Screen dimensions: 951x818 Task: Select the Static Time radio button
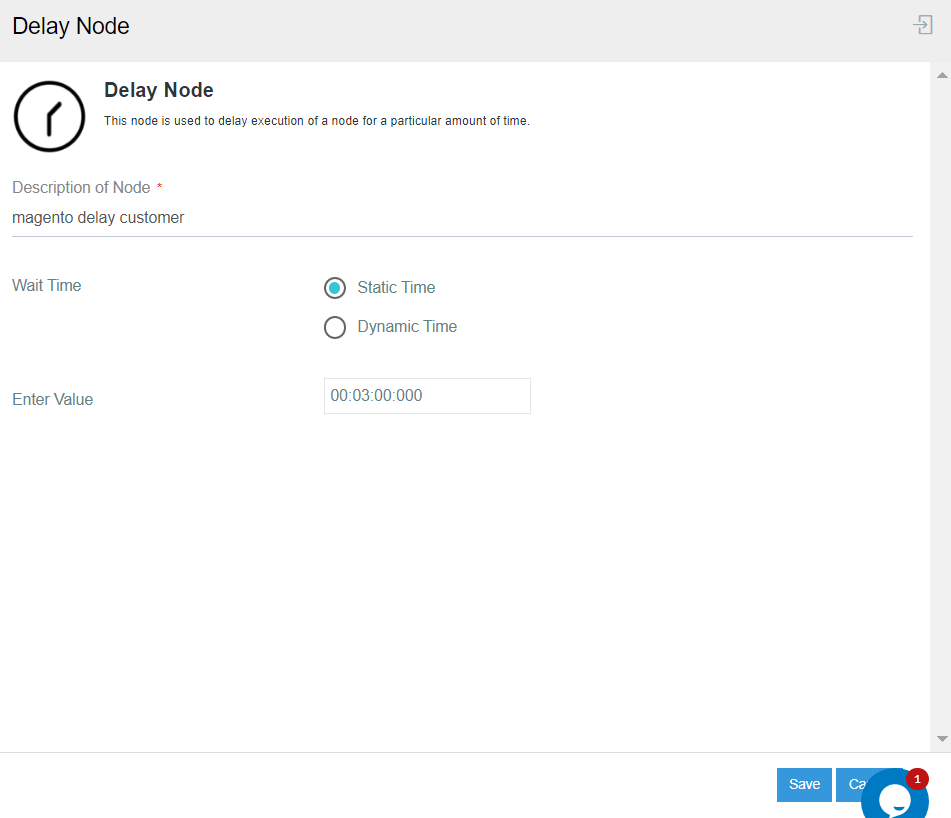point(335,288)
